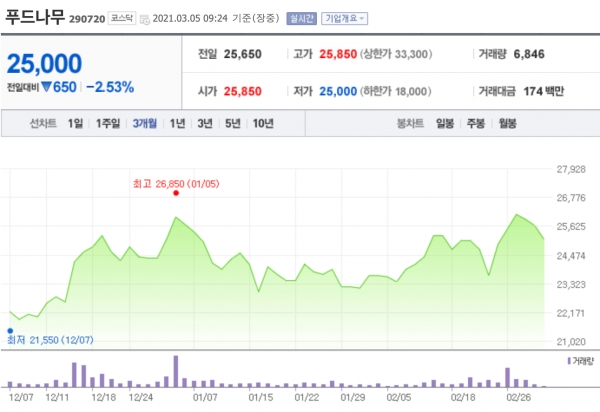Select the 5년 line chart tab
The width and height of the screenshot is (600, 412).
pyautogui.click(x=233, y=123)
